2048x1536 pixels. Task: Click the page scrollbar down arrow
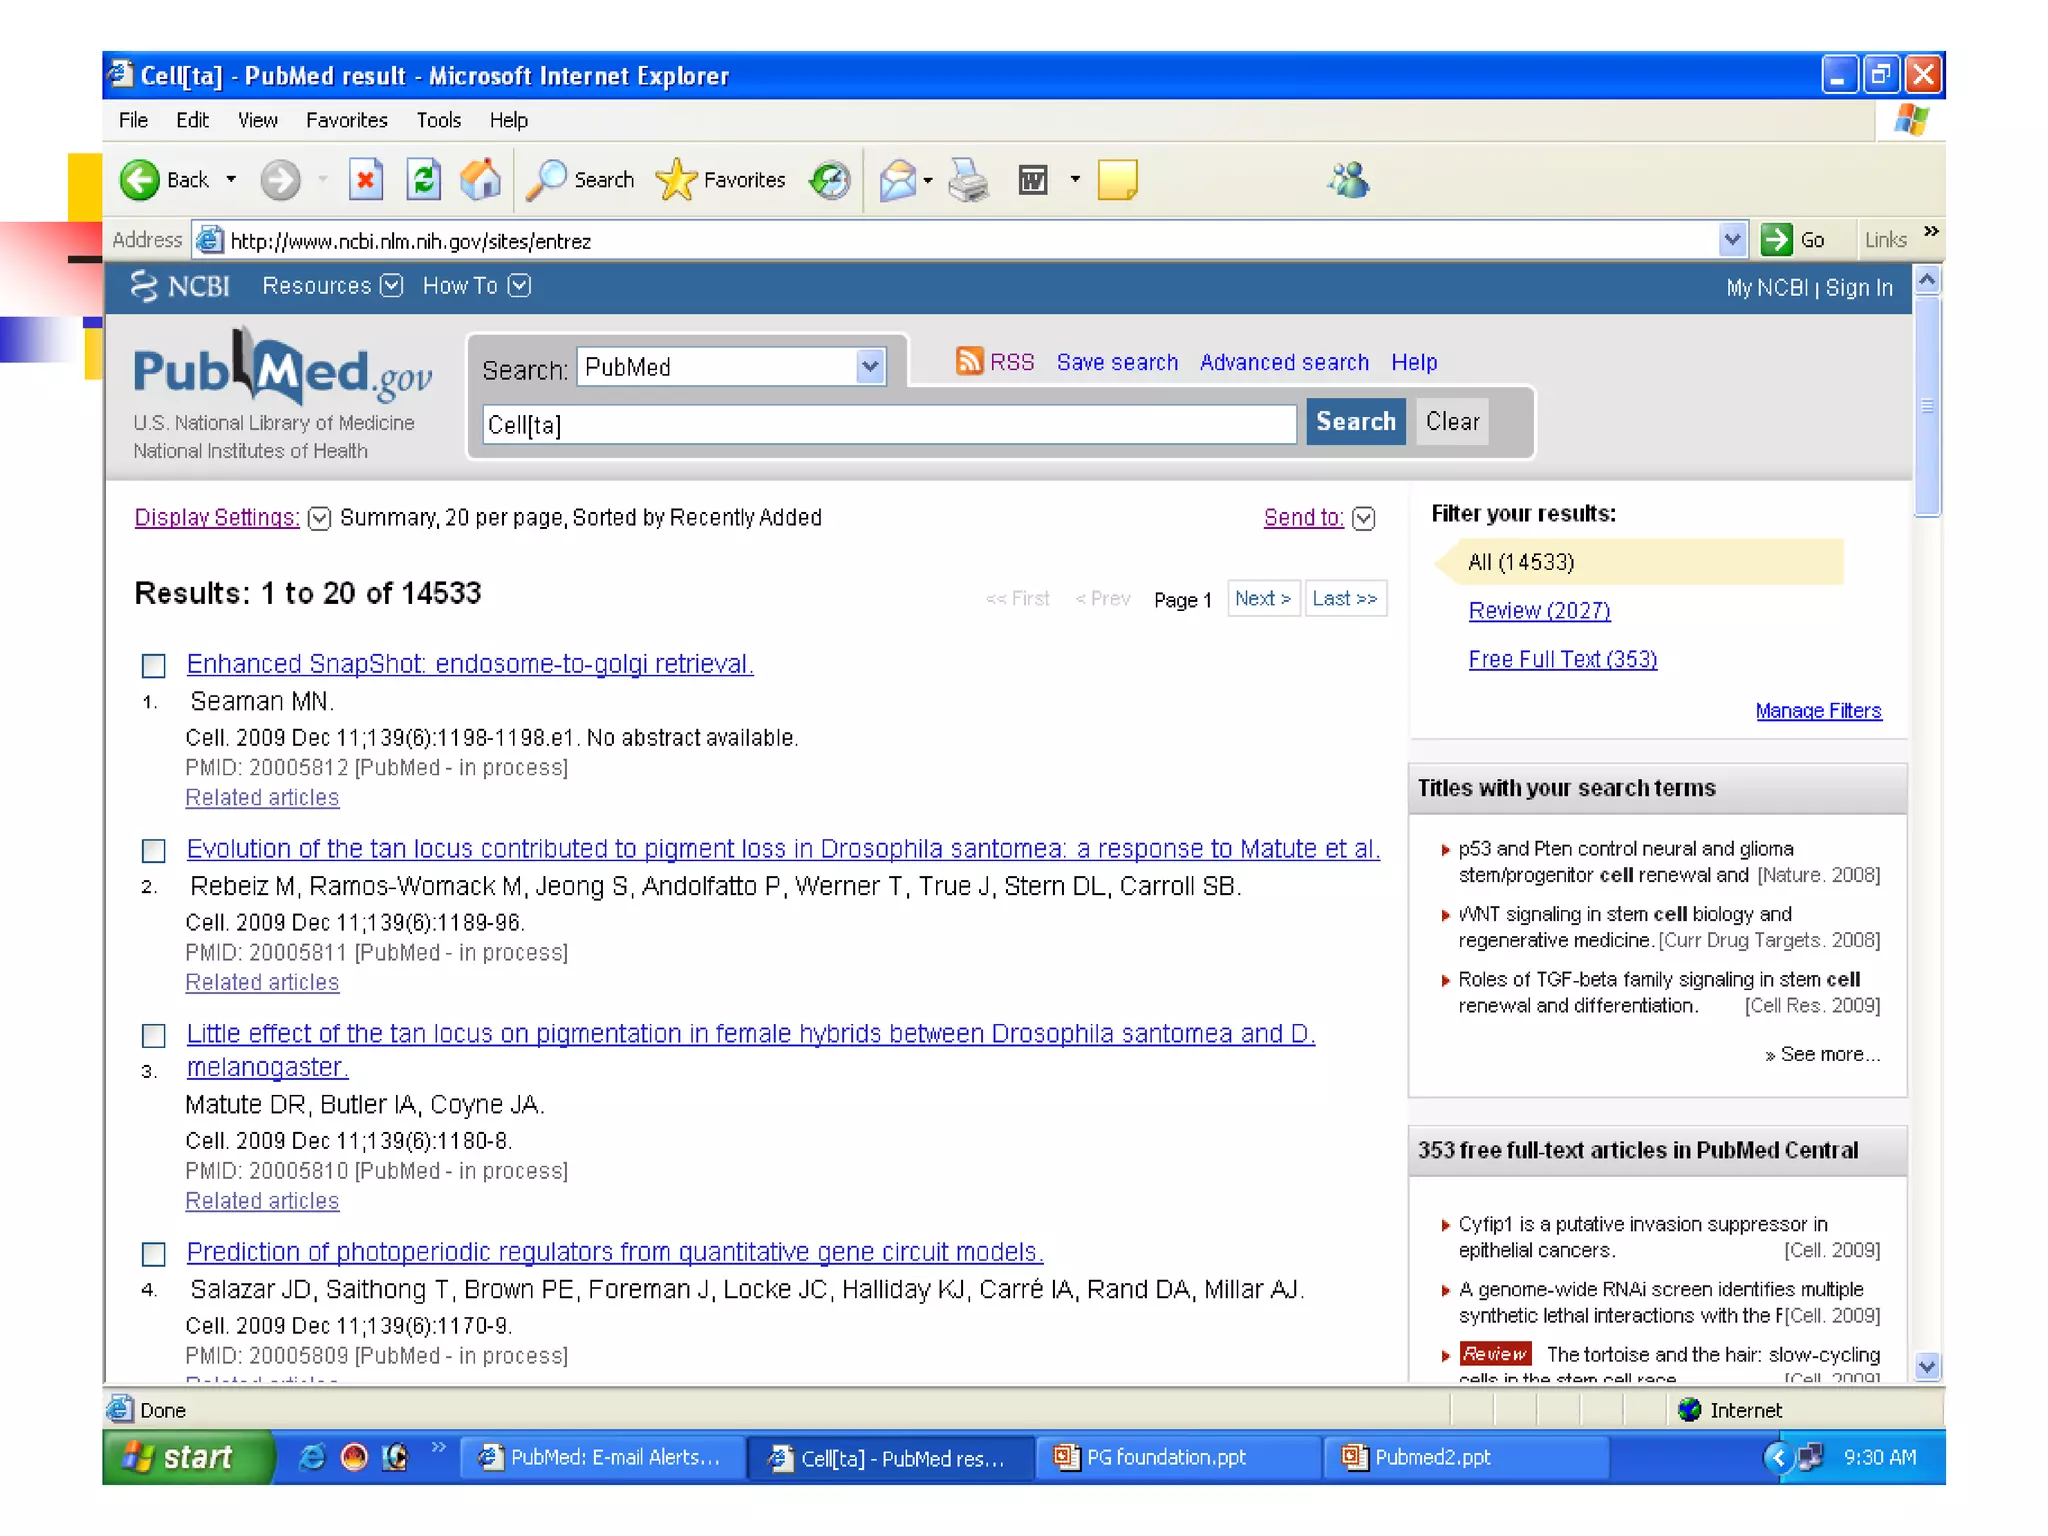click(x=1927, y=1366)
